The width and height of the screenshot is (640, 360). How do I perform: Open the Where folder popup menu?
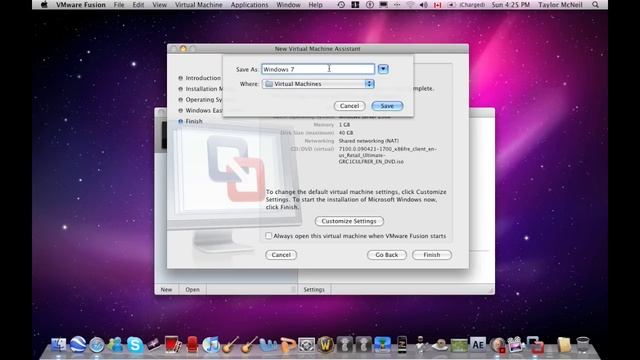318,84
